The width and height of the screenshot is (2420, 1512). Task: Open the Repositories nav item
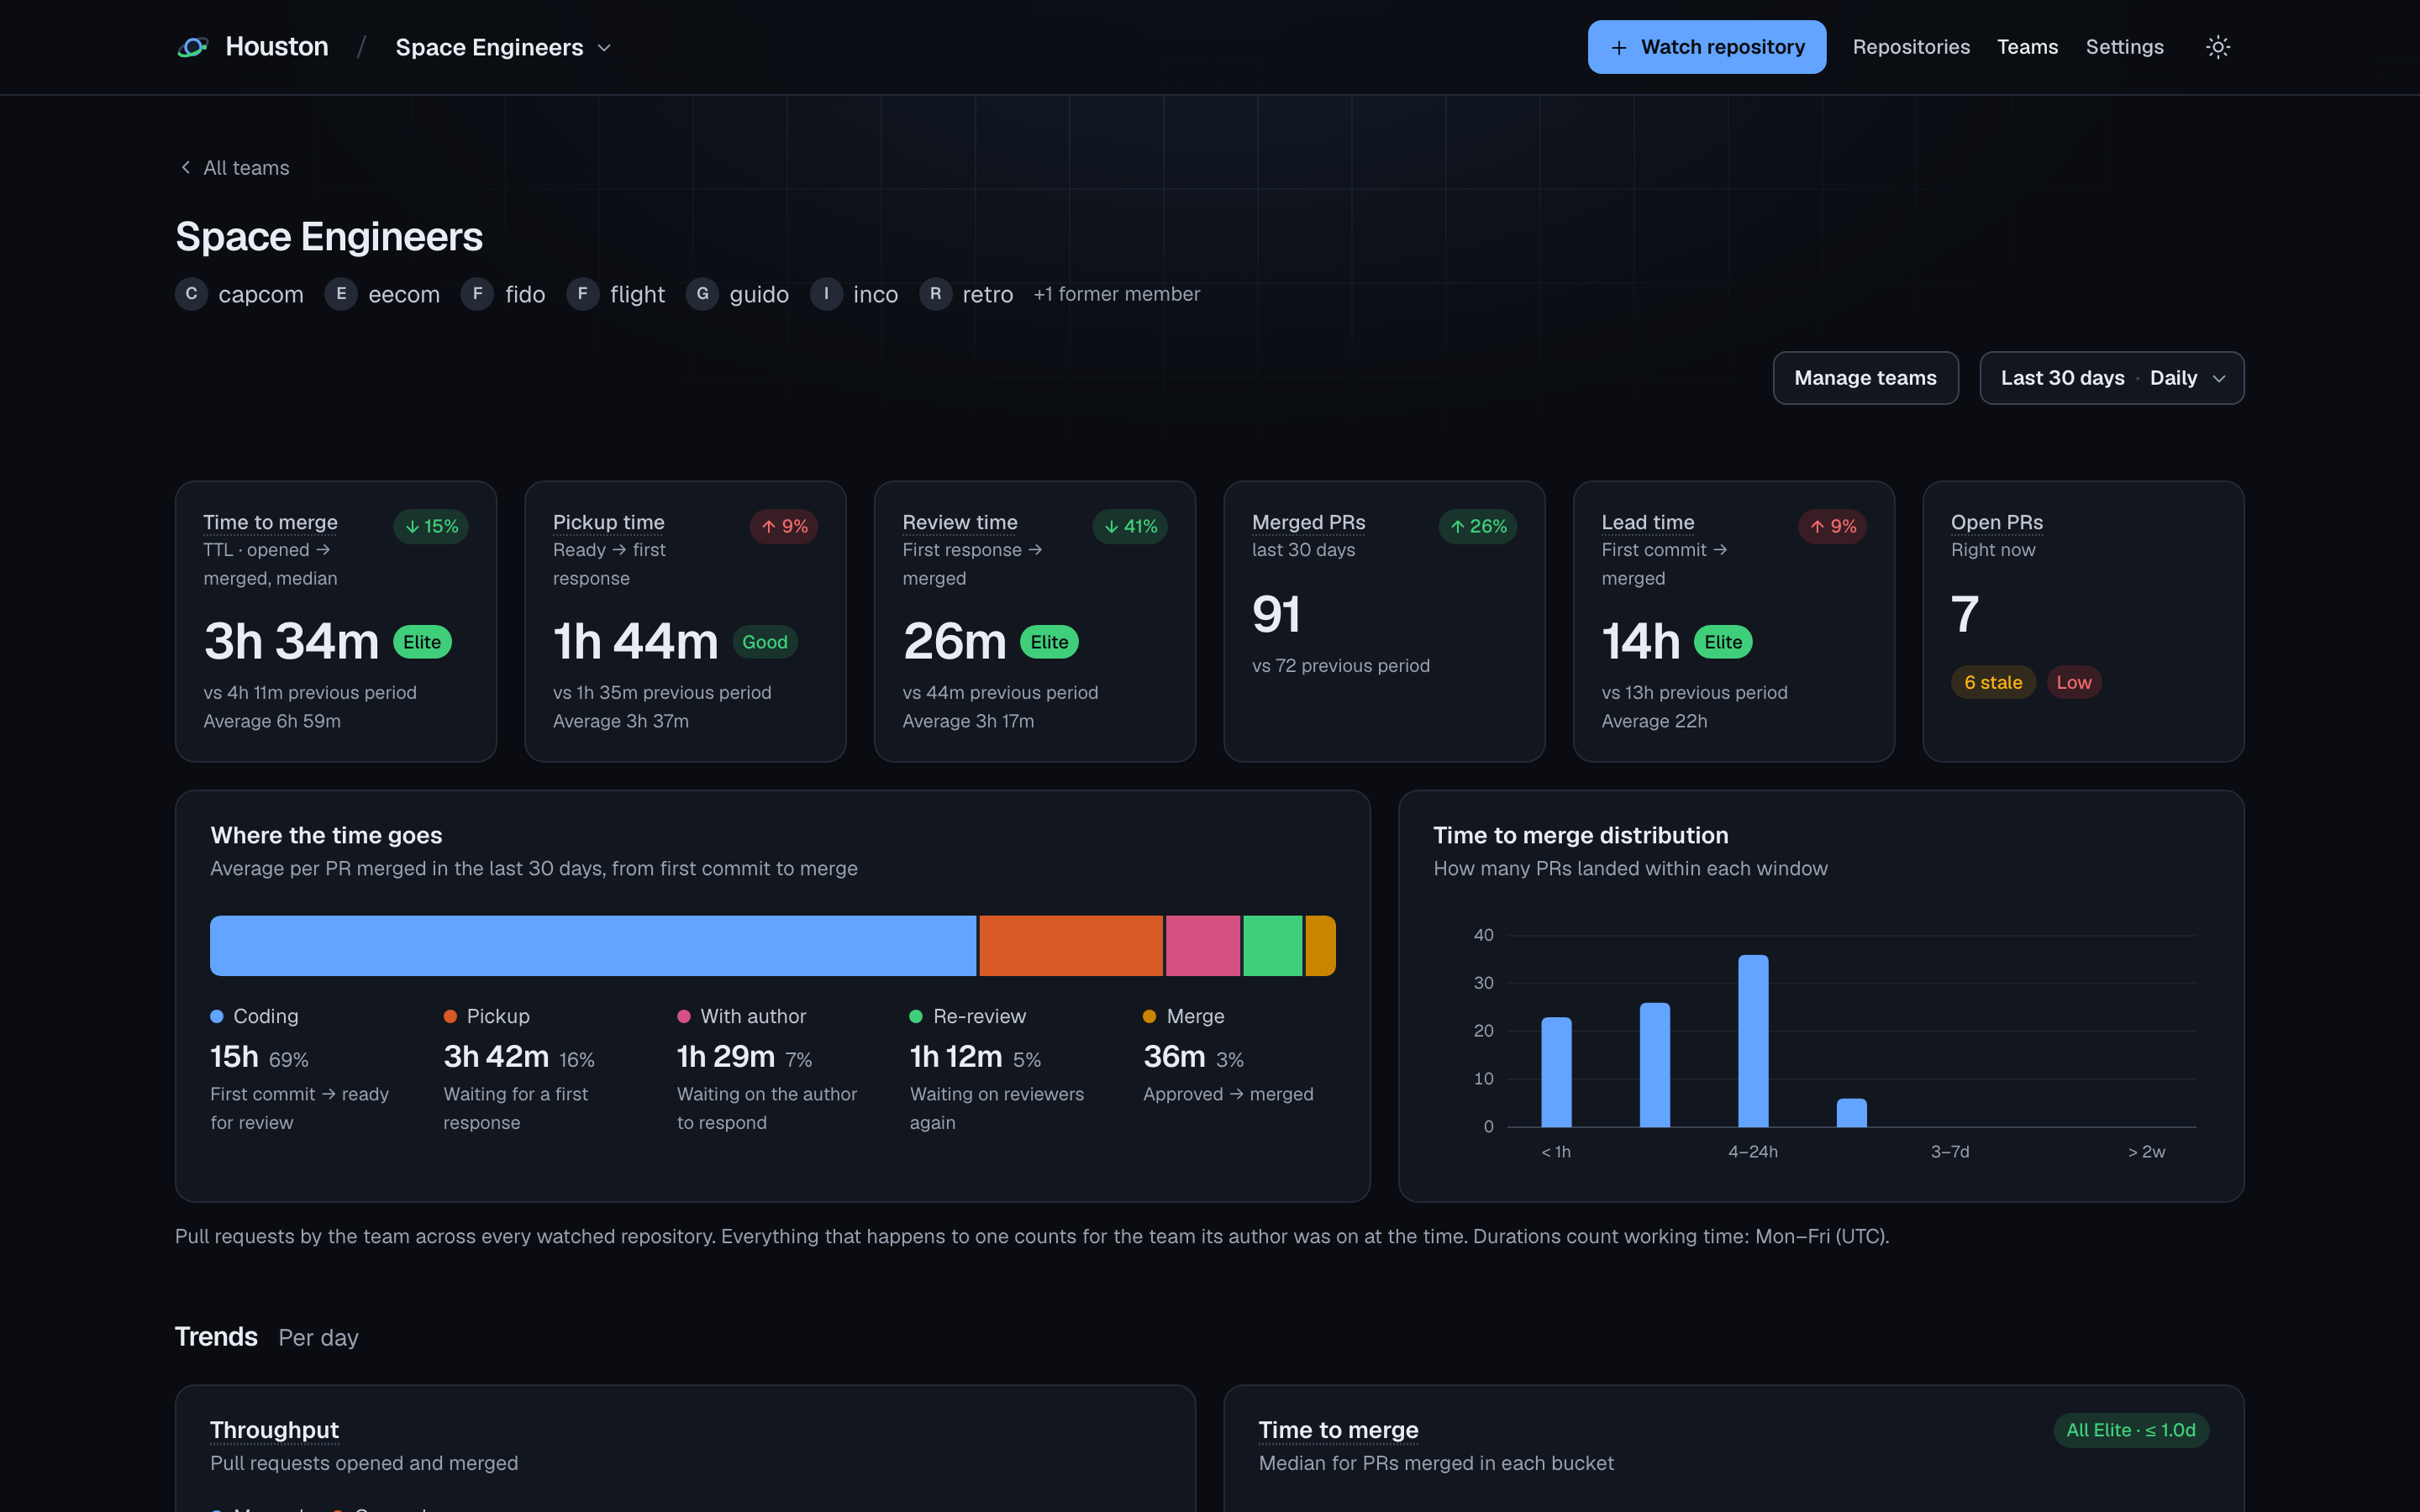pos(1911,47)
